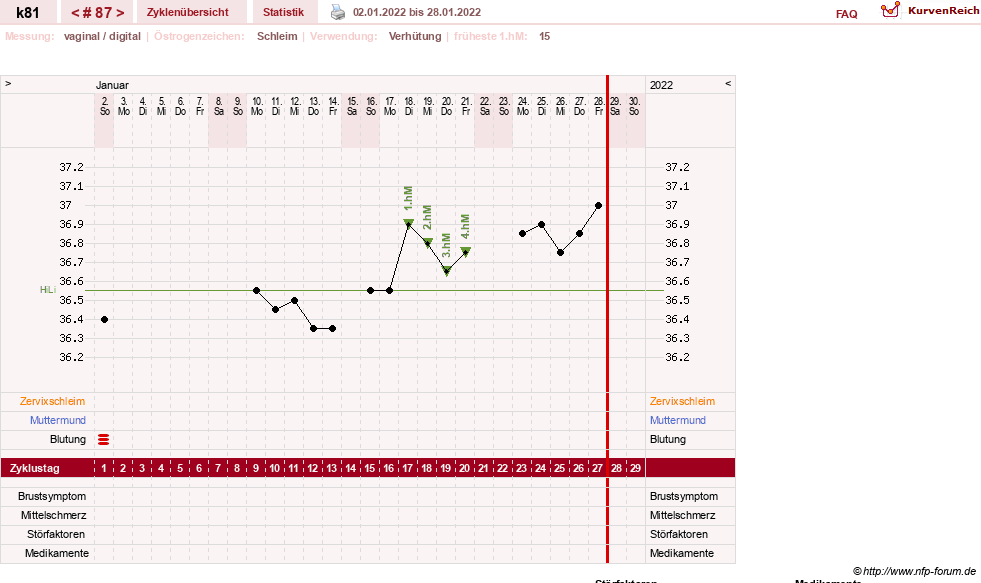Click the left Brustsymptom row label
The height and width of the screenshot is (583, 981).
[52, 496]
